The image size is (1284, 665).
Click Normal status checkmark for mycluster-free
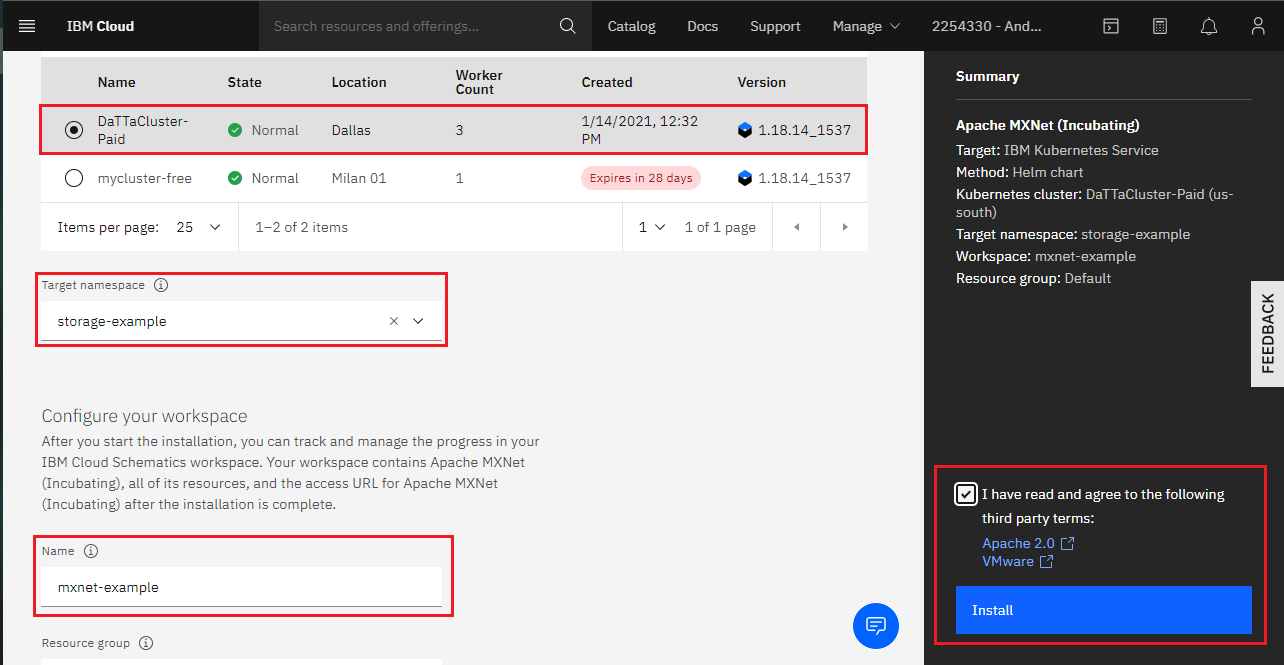235,178
